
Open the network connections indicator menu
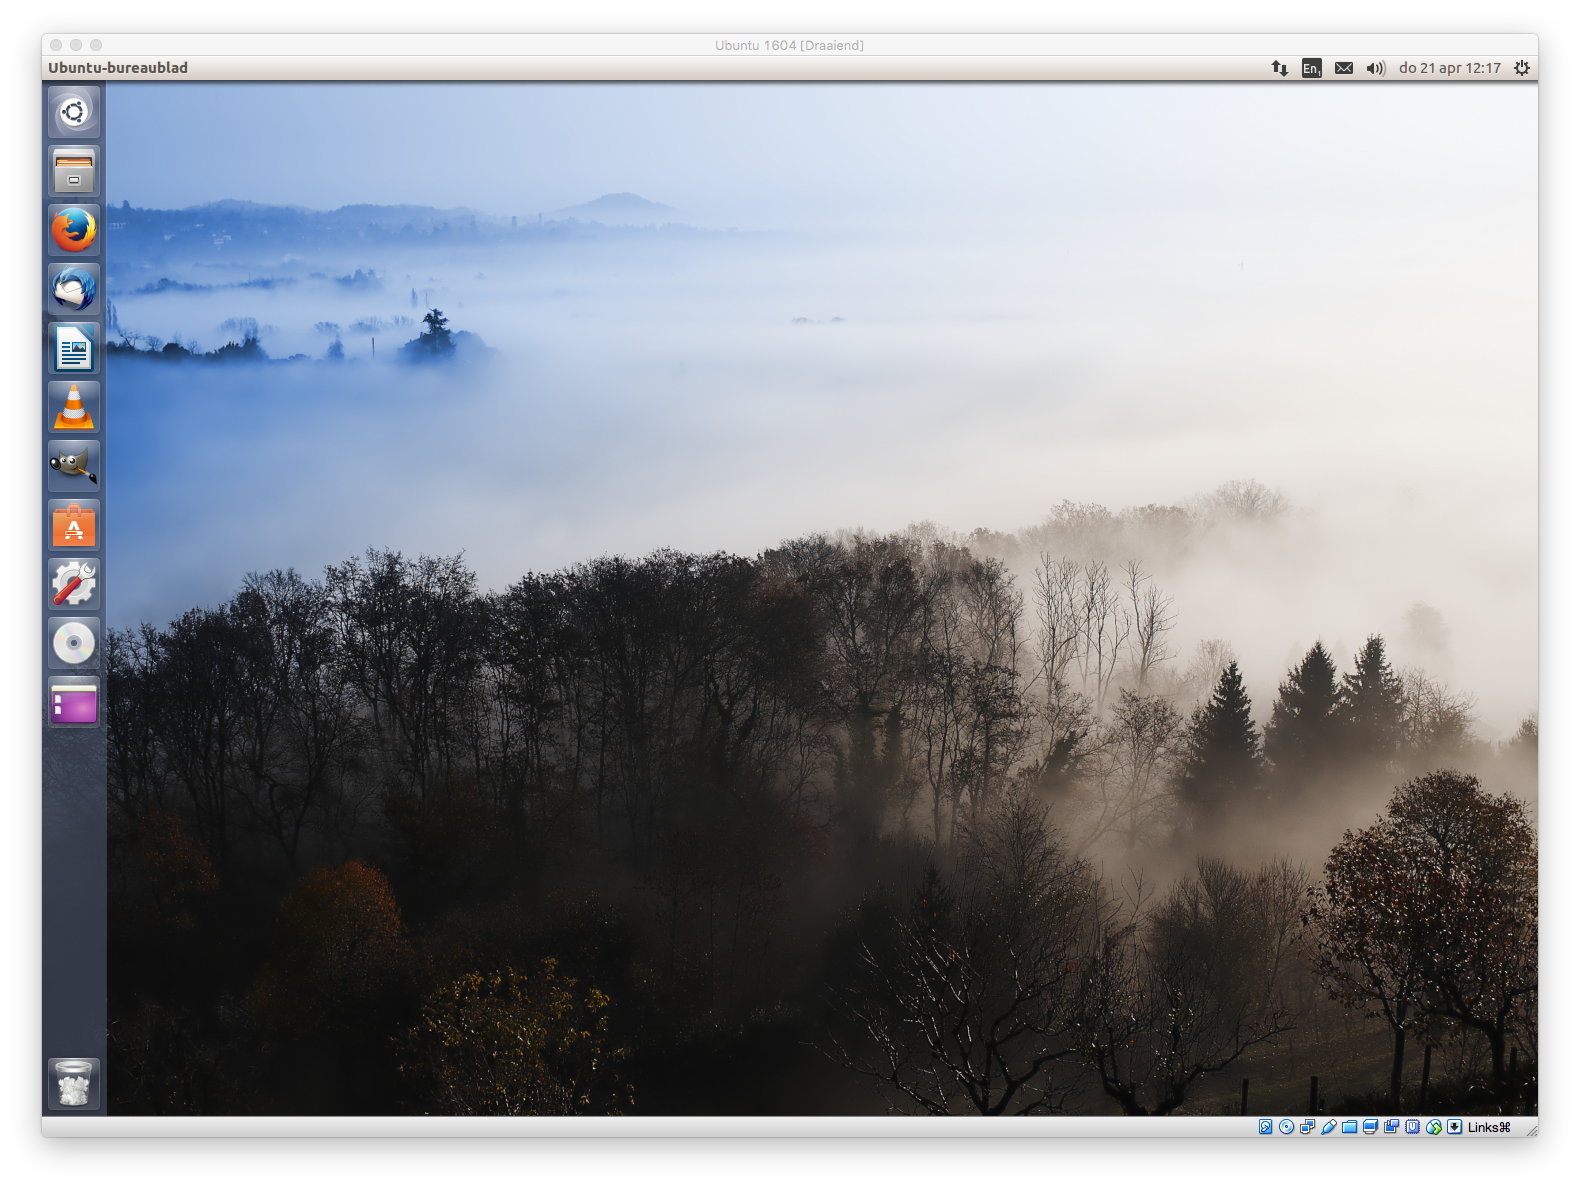tap(1279, 68)
